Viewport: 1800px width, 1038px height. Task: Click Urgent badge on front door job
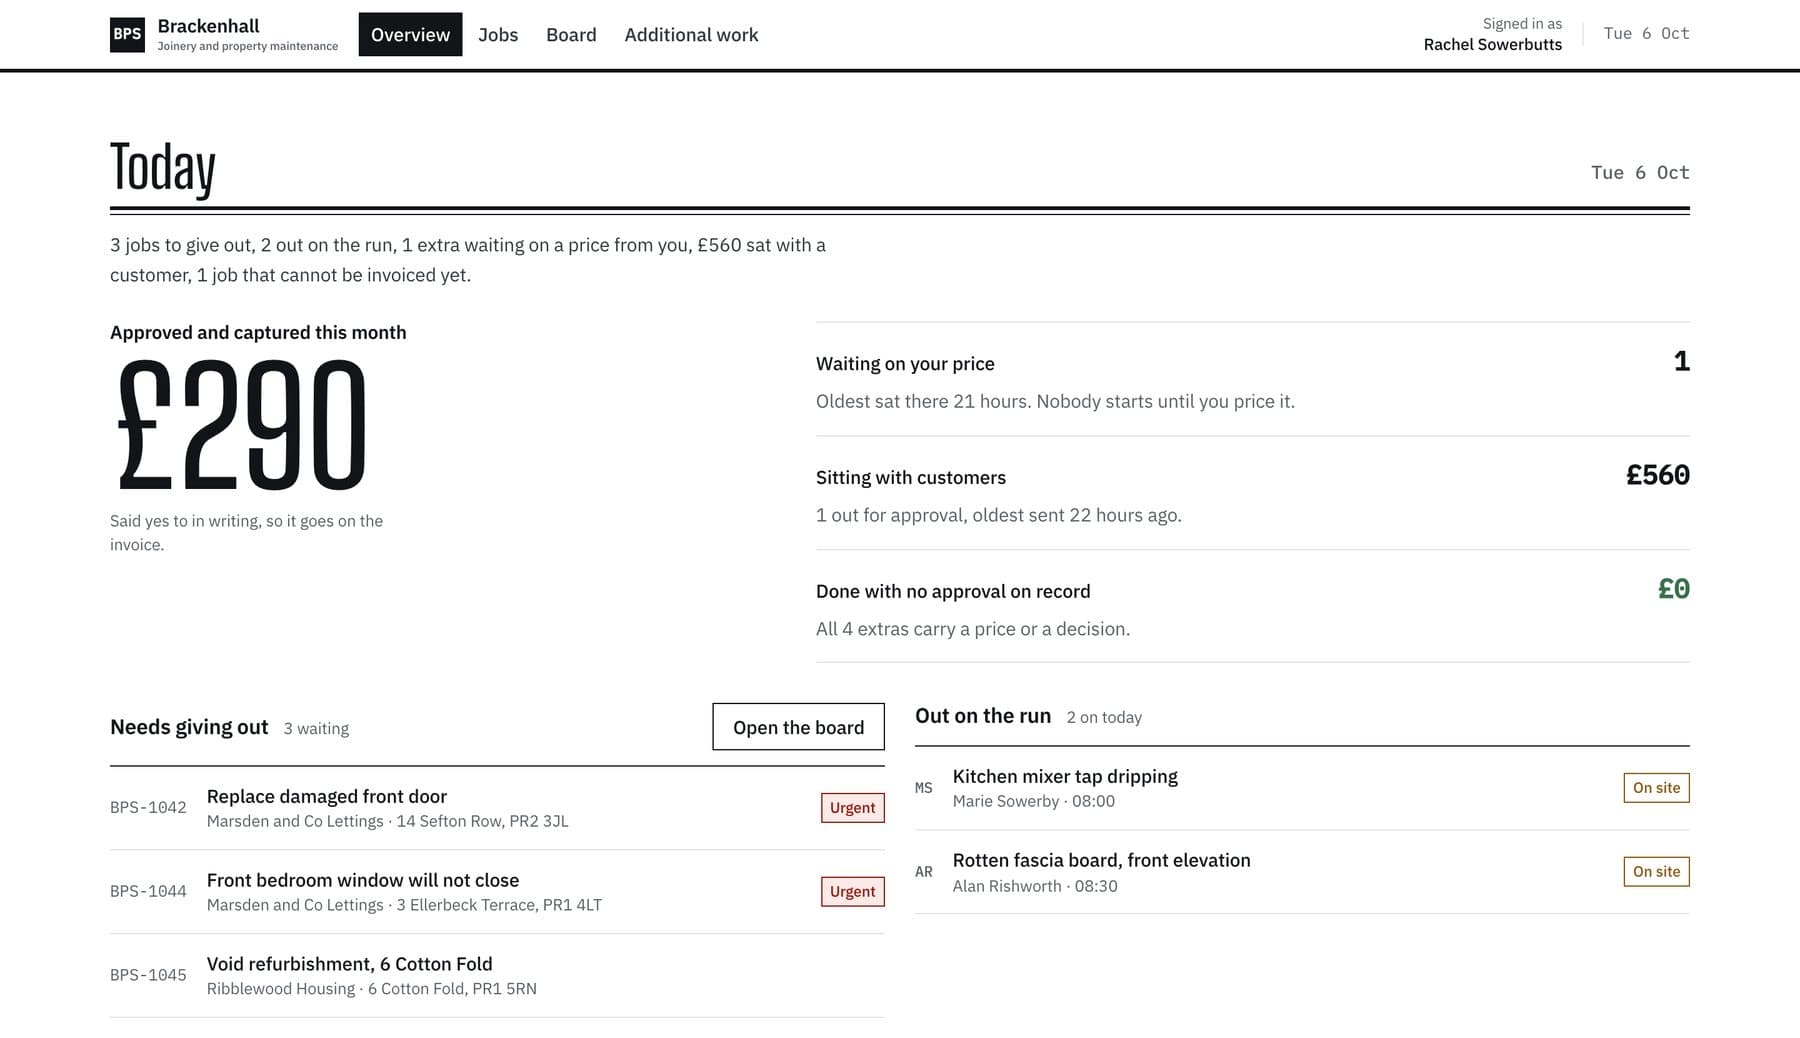point(852,808)
